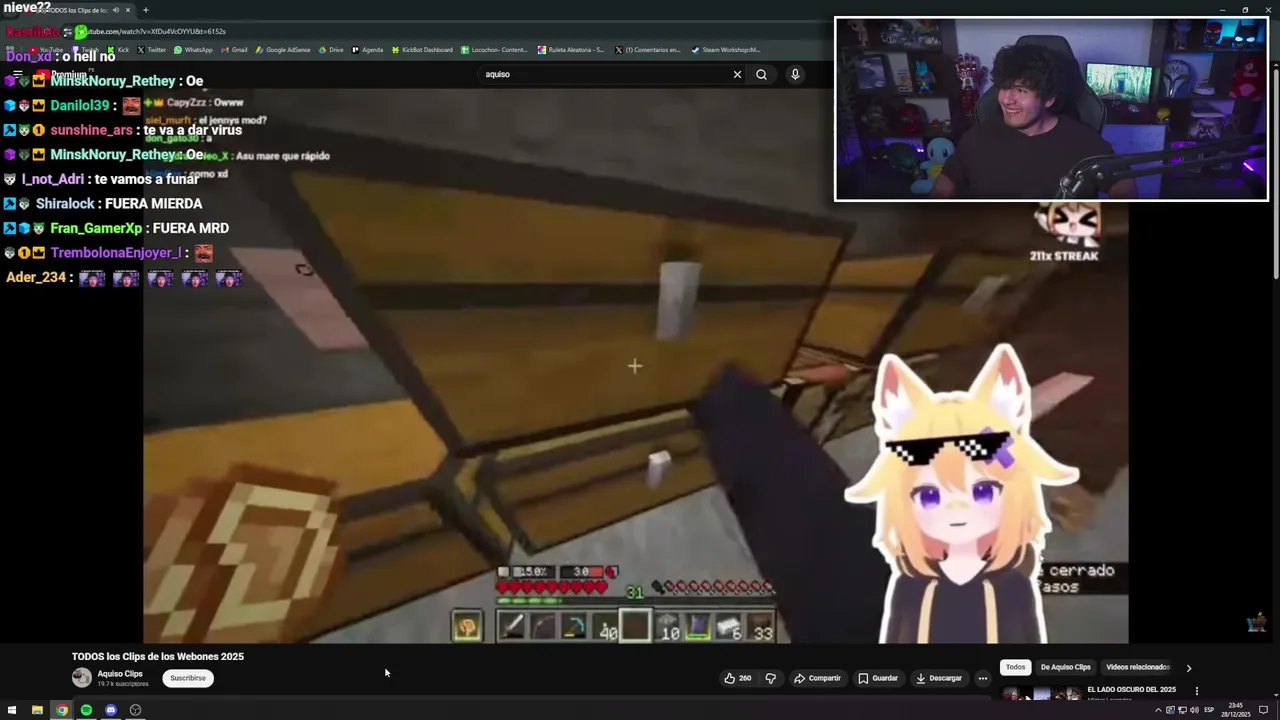Open related video 'EL LADO OSCURO DEL 2025'
The image size is (1280, 720).
tap(1131, 689)
